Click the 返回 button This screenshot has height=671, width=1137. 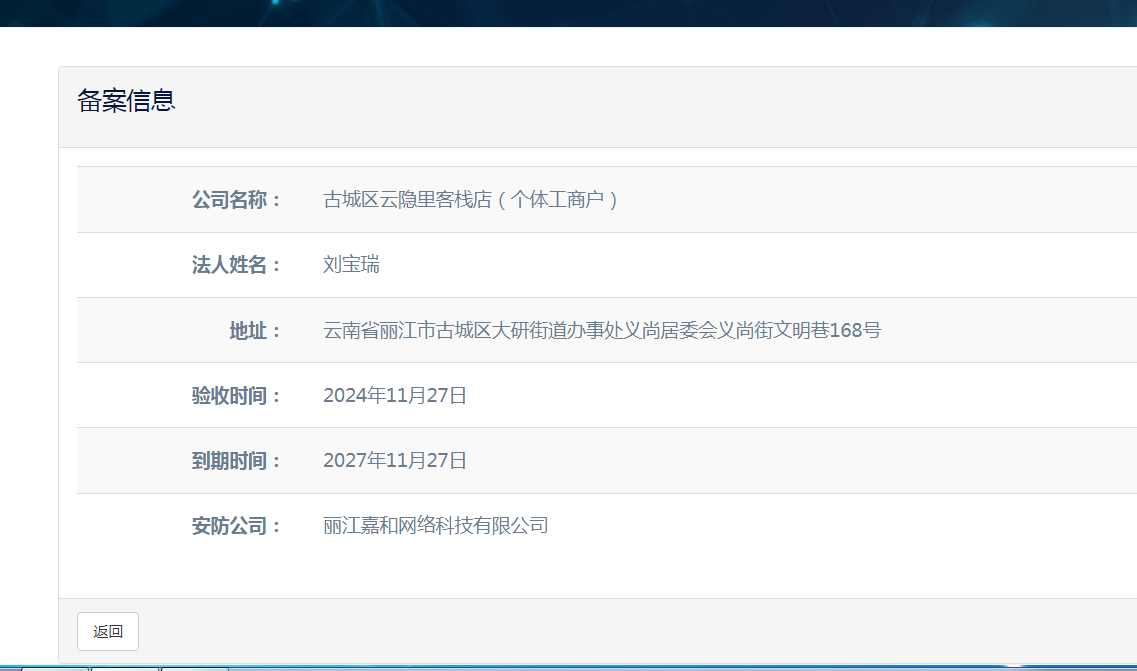[x=108, y=631]
